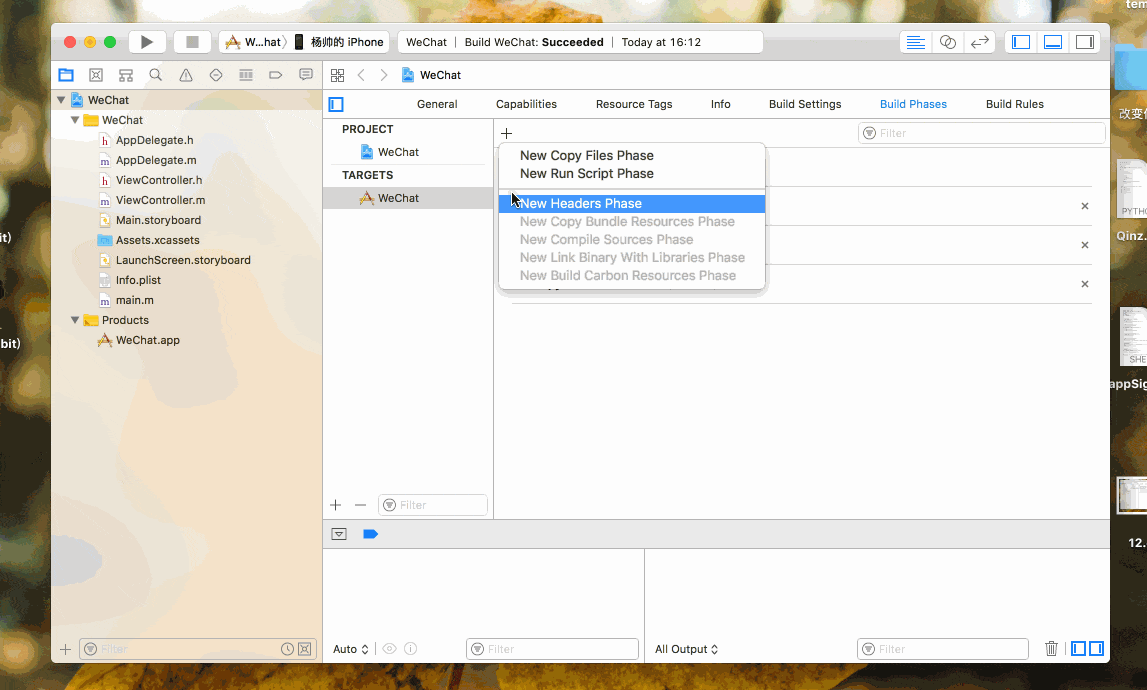This screenshot has width=1147, height=690.
Task: Toggle the Utilities pane visibility
Action: (1085, 42)
